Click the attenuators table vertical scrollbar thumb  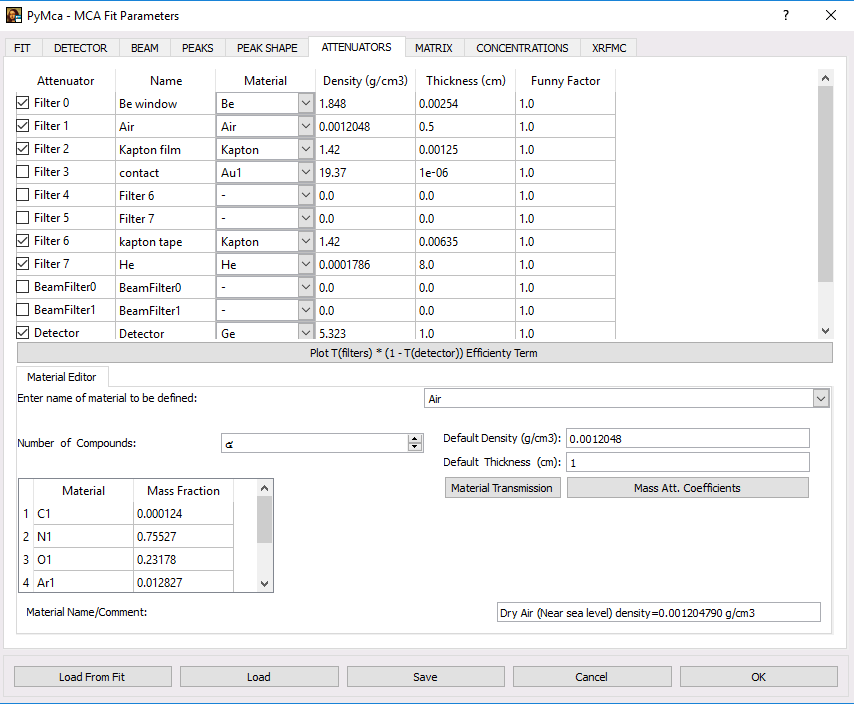(x=825, y=184)
